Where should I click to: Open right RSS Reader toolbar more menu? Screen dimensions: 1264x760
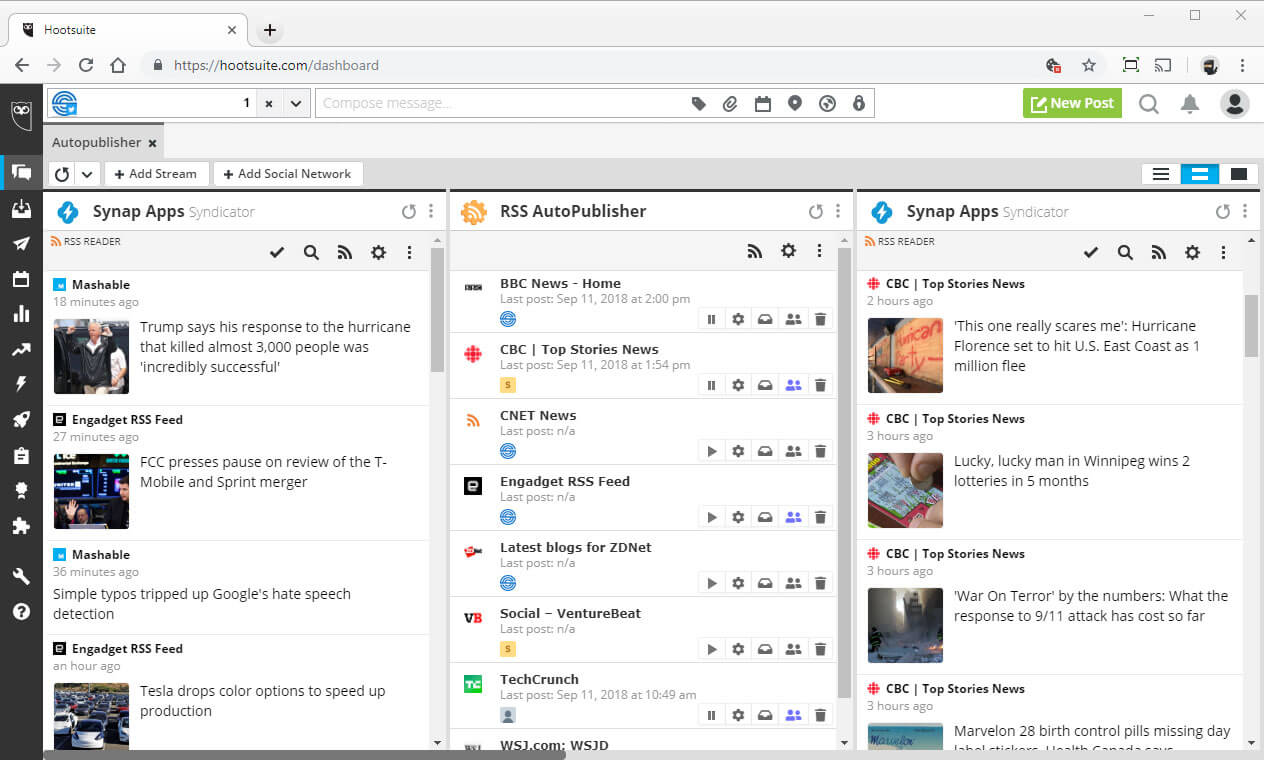pos(1224,253)
